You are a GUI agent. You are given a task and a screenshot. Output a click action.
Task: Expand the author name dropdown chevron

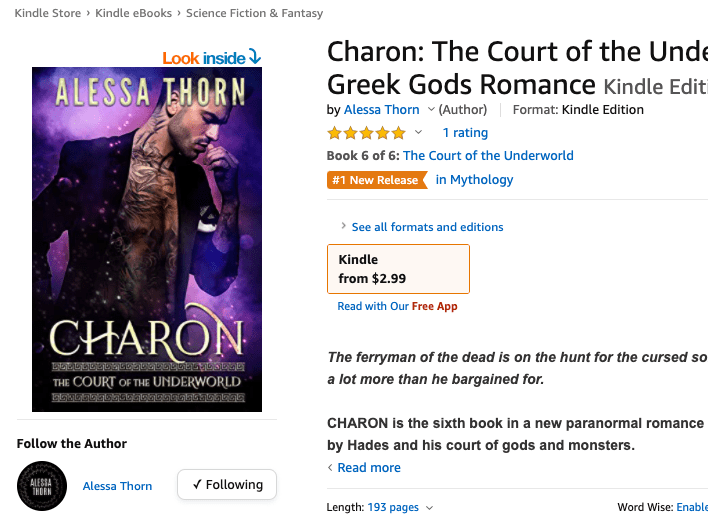click(x=431, y=110)
